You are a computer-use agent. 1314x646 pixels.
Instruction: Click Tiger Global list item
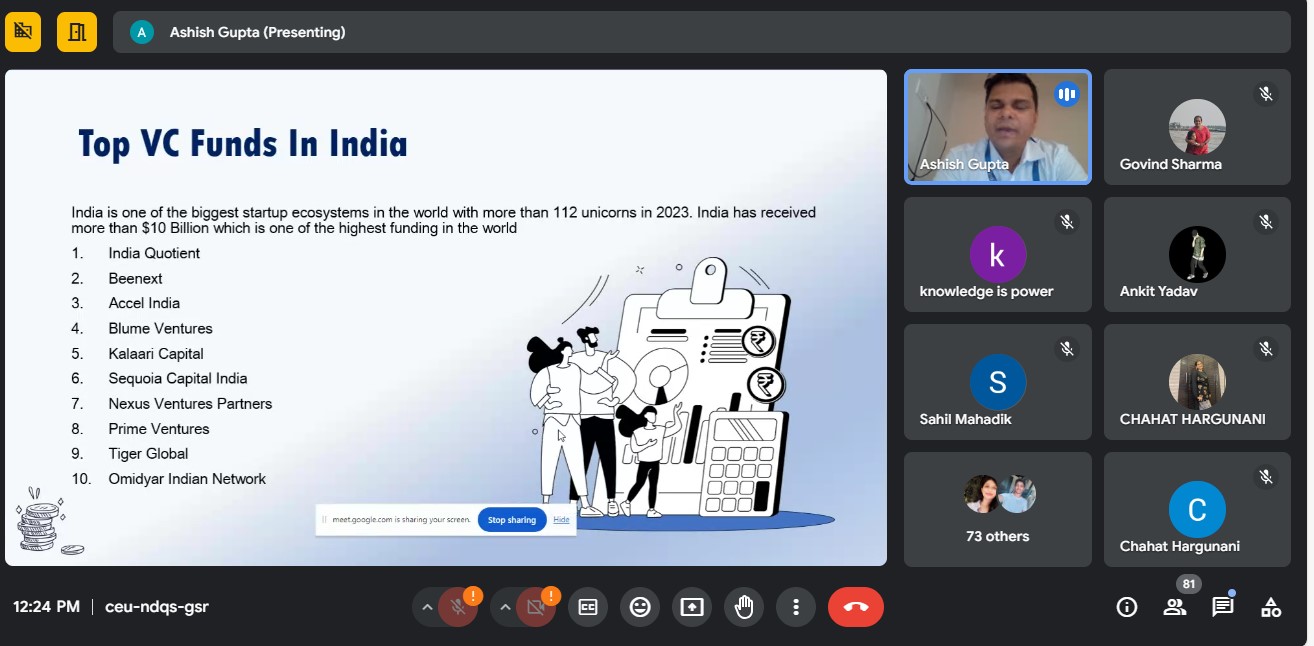click(148, 453)
